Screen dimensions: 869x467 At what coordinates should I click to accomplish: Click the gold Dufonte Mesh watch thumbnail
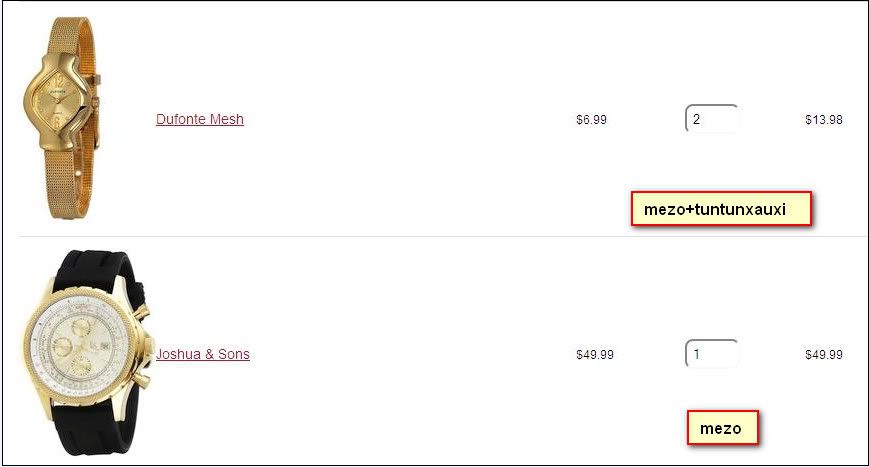62,118
